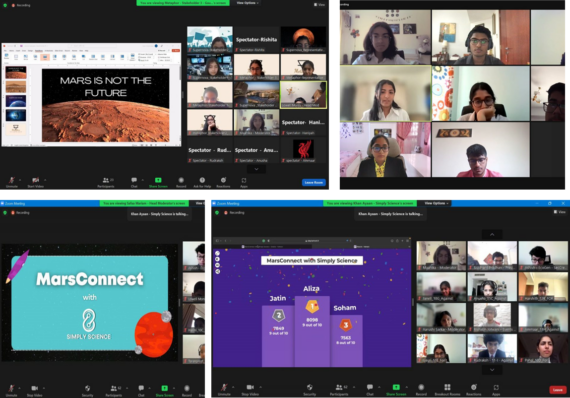
Task: Open Chat in the Mars presentation meeting toolbar
Action: [134, 182]
